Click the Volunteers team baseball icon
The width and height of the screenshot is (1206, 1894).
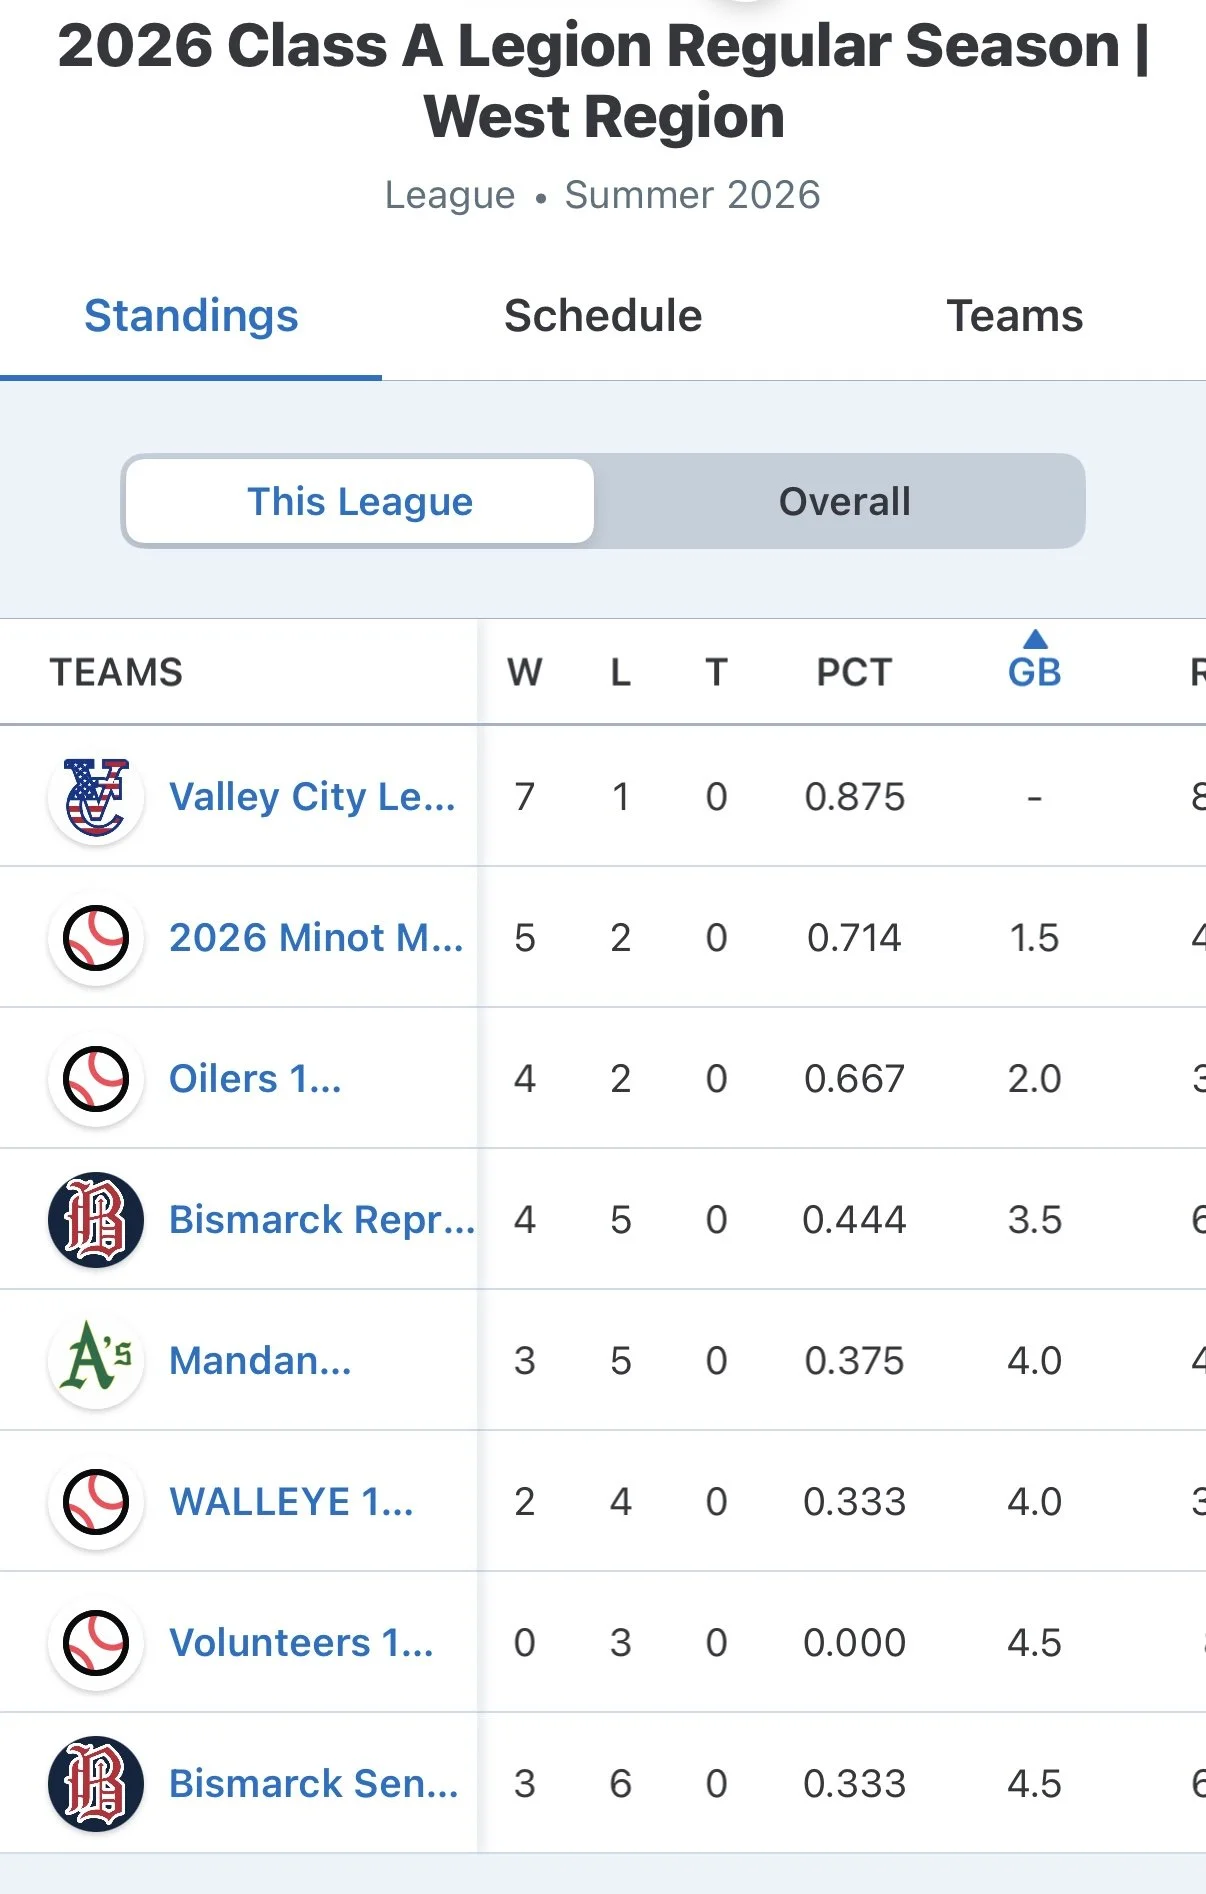[x=96, y=1643]
